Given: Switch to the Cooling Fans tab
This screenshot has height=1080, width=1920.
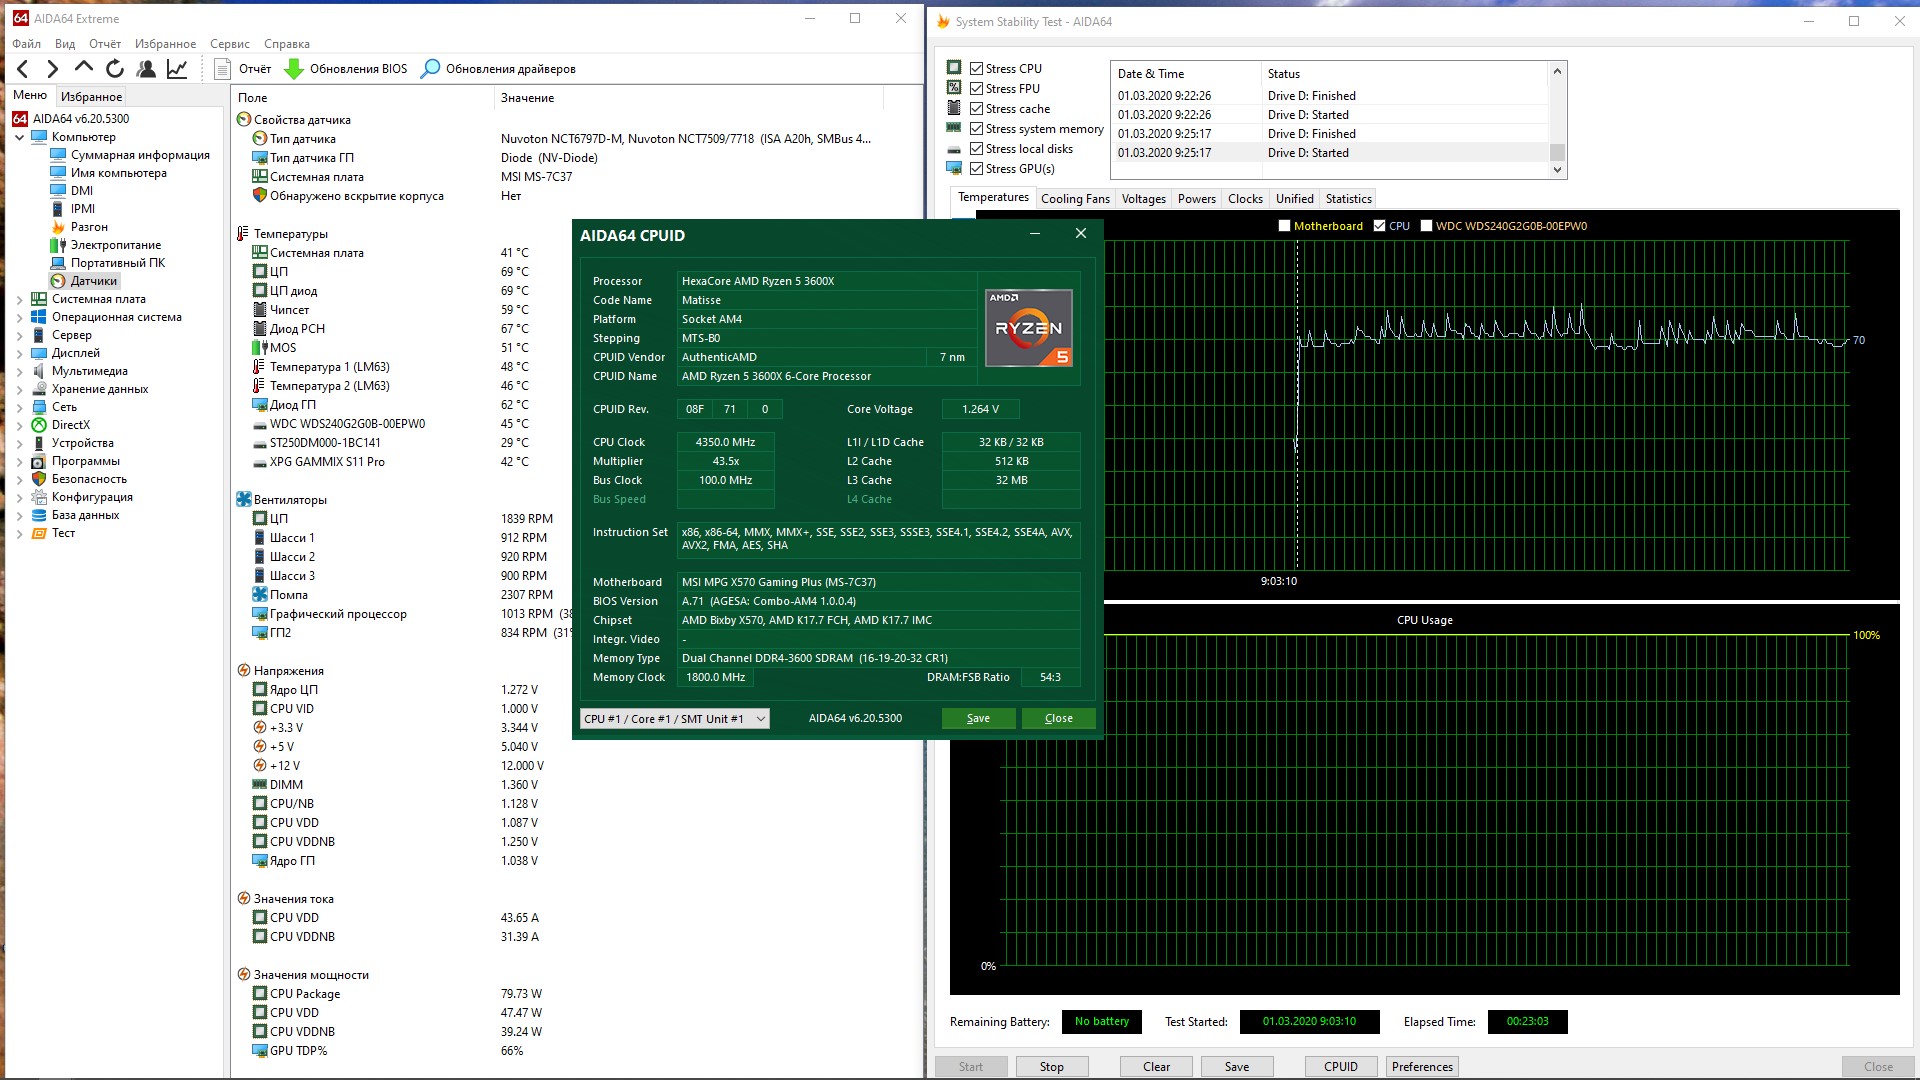Looking at the screenshot, I should [x=1074, y=199].
